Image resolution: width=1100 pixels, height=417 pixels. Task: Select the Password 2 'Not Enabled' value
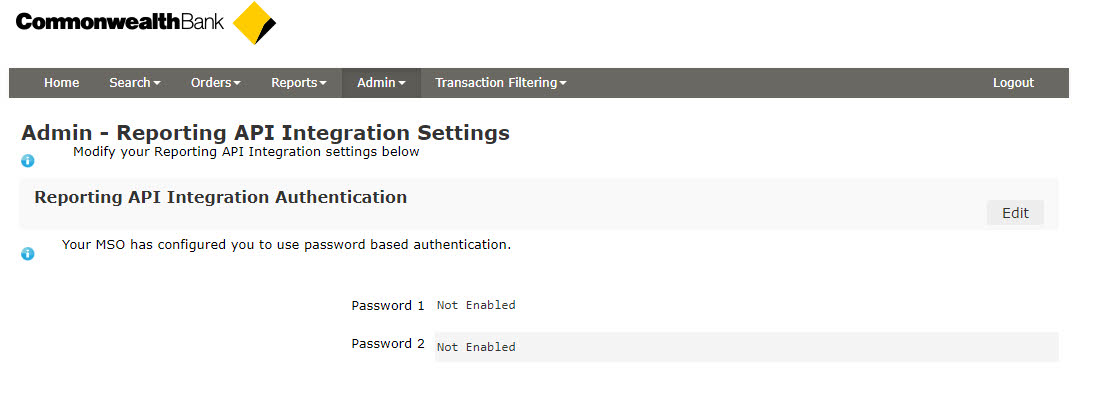476,347
